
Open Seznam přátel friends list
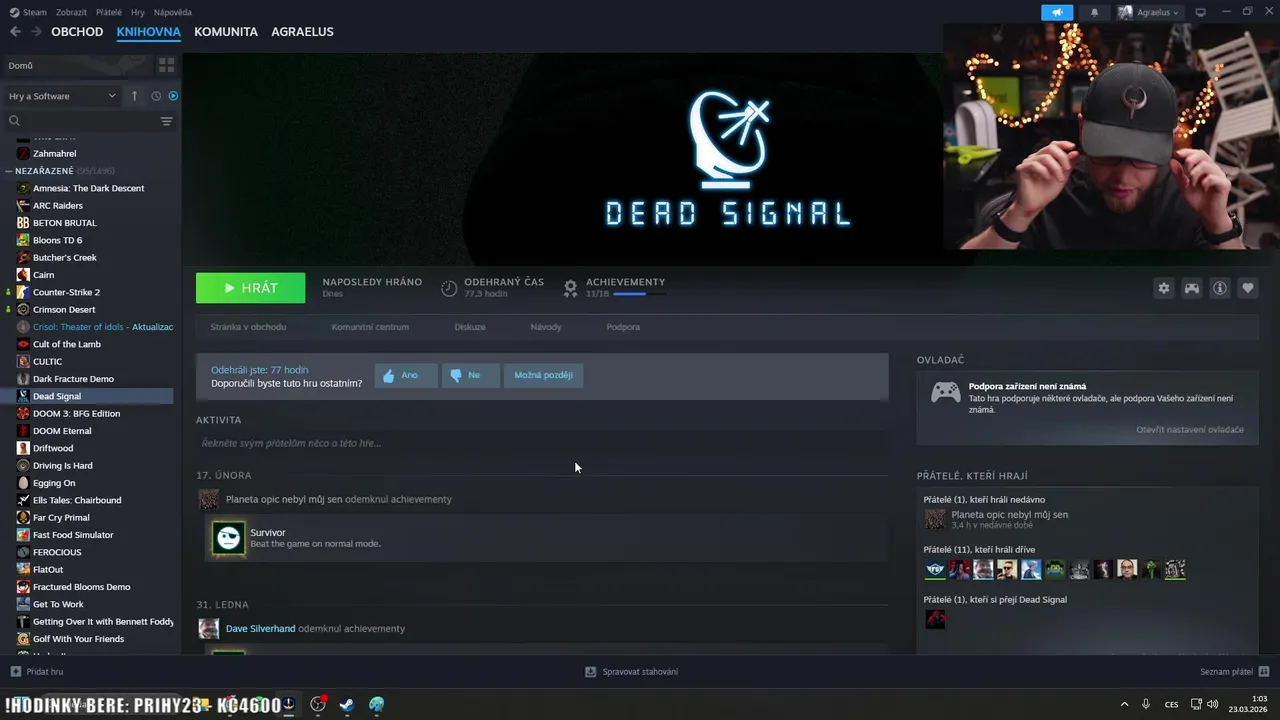(1235, 672)
